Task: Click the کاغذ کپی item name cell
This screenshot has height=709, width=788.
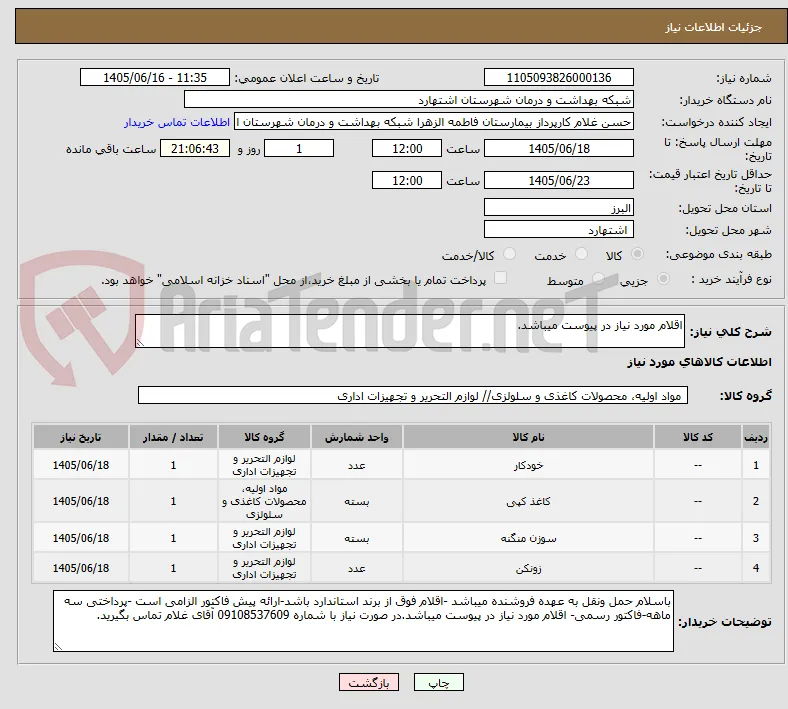Action: click(528, 501)
